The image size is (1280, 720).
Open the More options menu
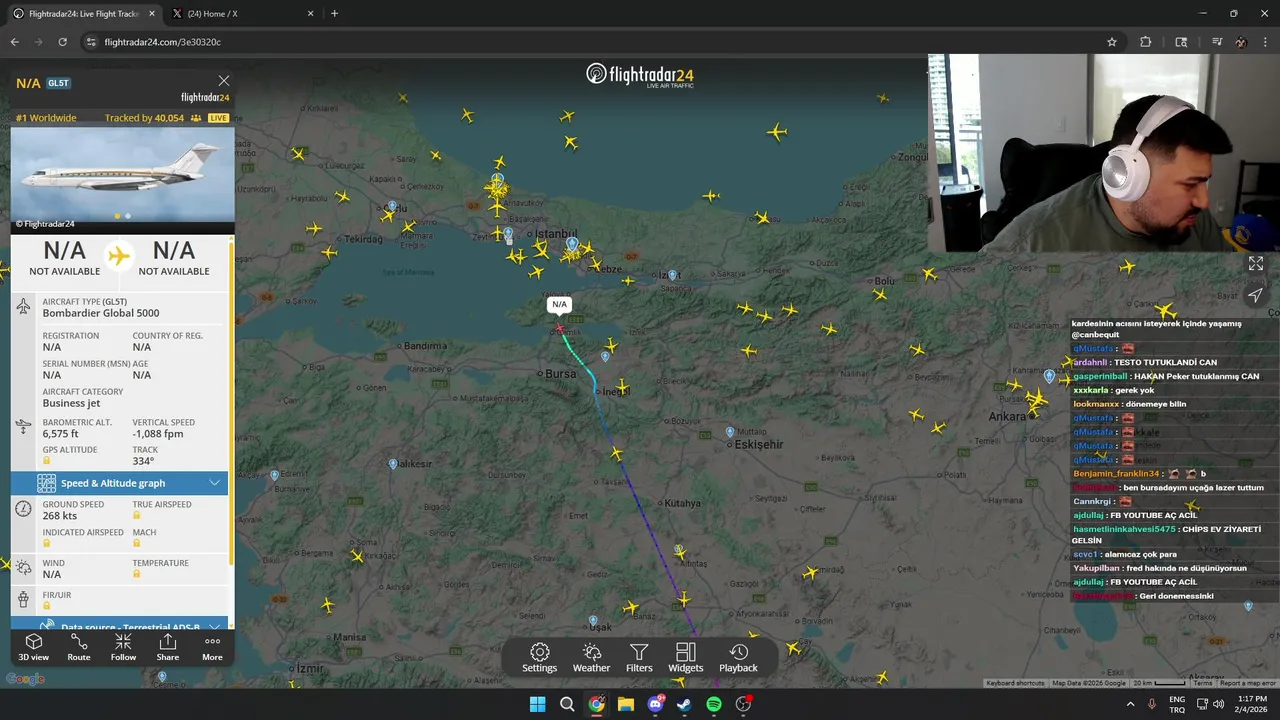click(212, 647)
